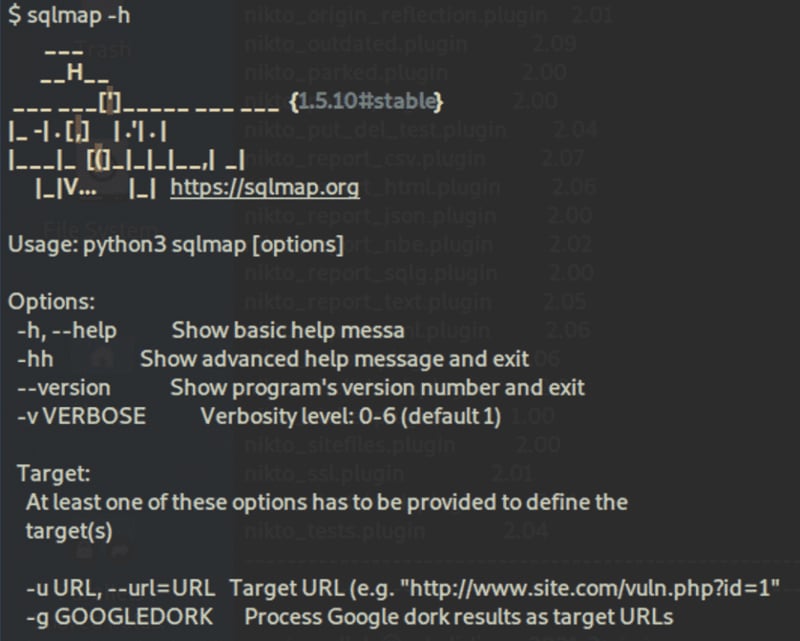Click the '--version' option flag
The height and width of the screenshot is (641, 800).
[x=64, y=387]
